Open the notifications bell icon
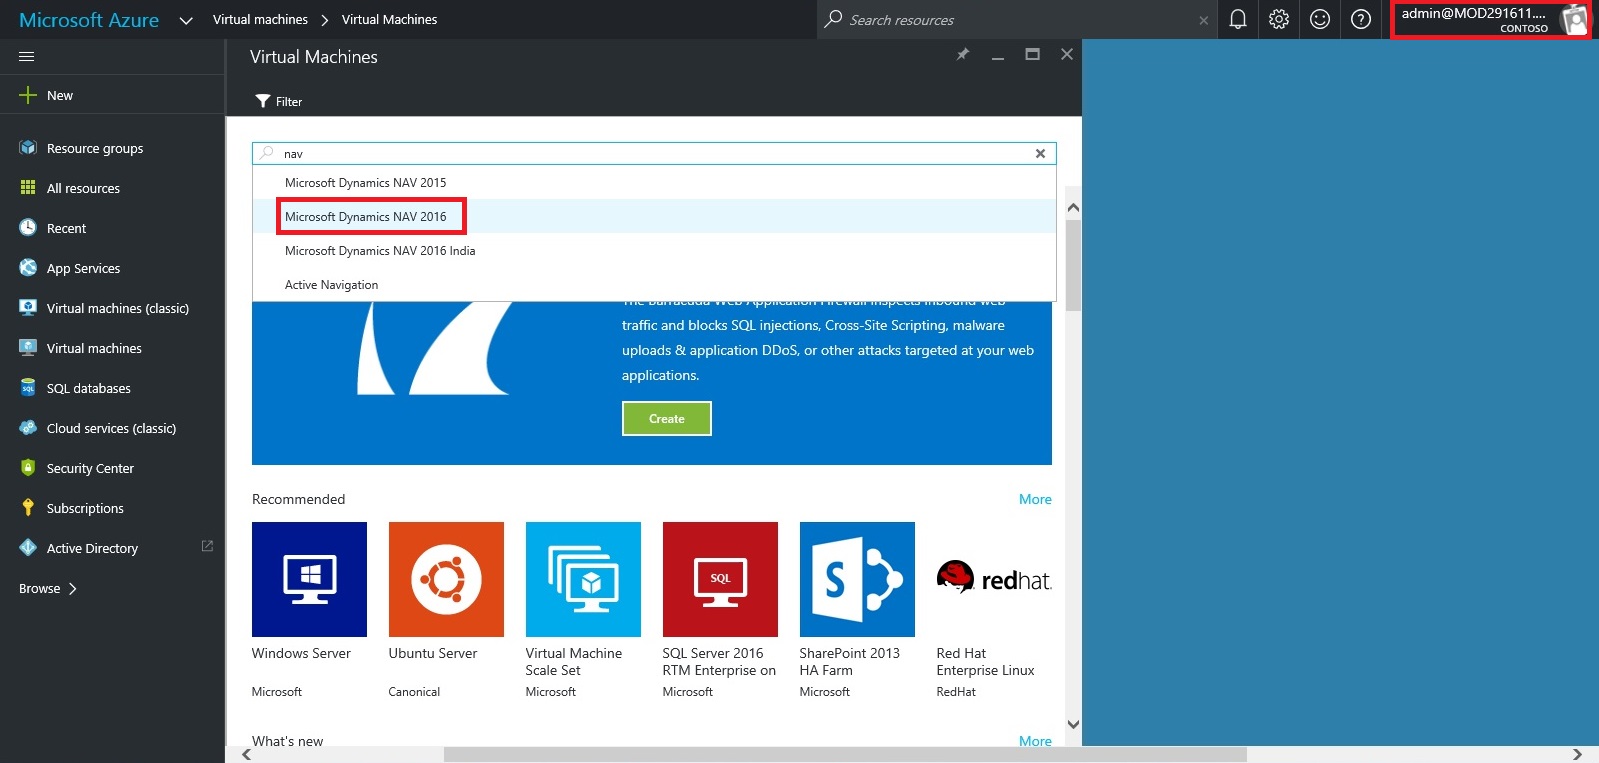1599x763 pixels. pos(1237,19)
